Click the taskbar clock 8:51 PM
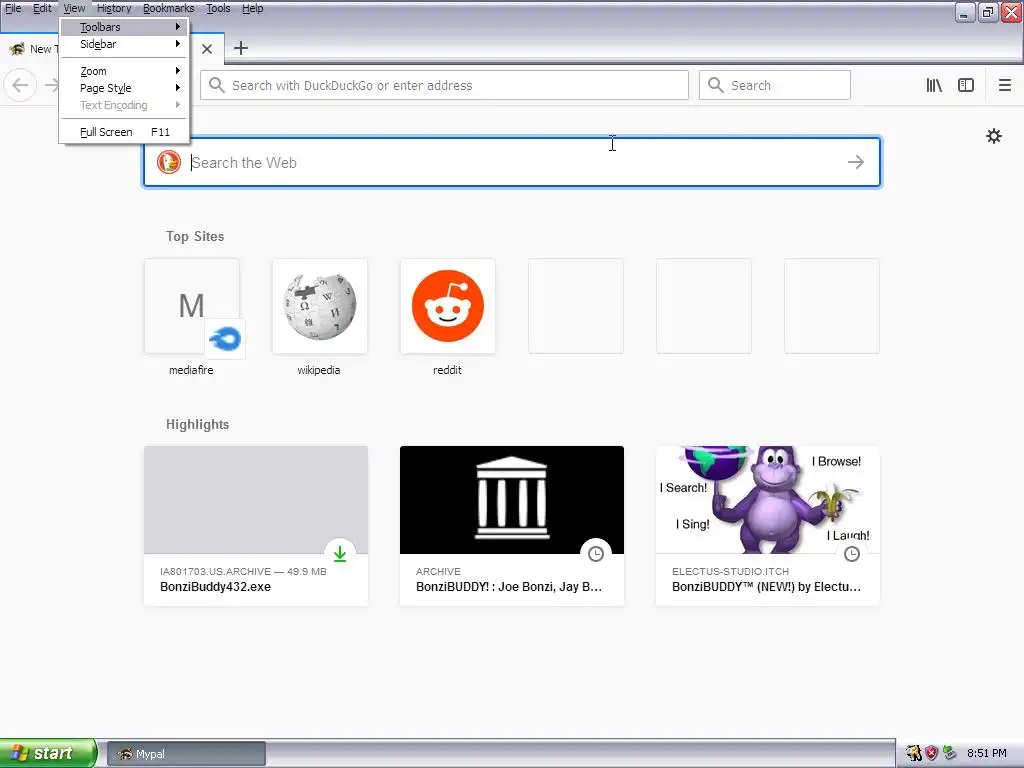The image size is (1024, 768). pos(987,753)
